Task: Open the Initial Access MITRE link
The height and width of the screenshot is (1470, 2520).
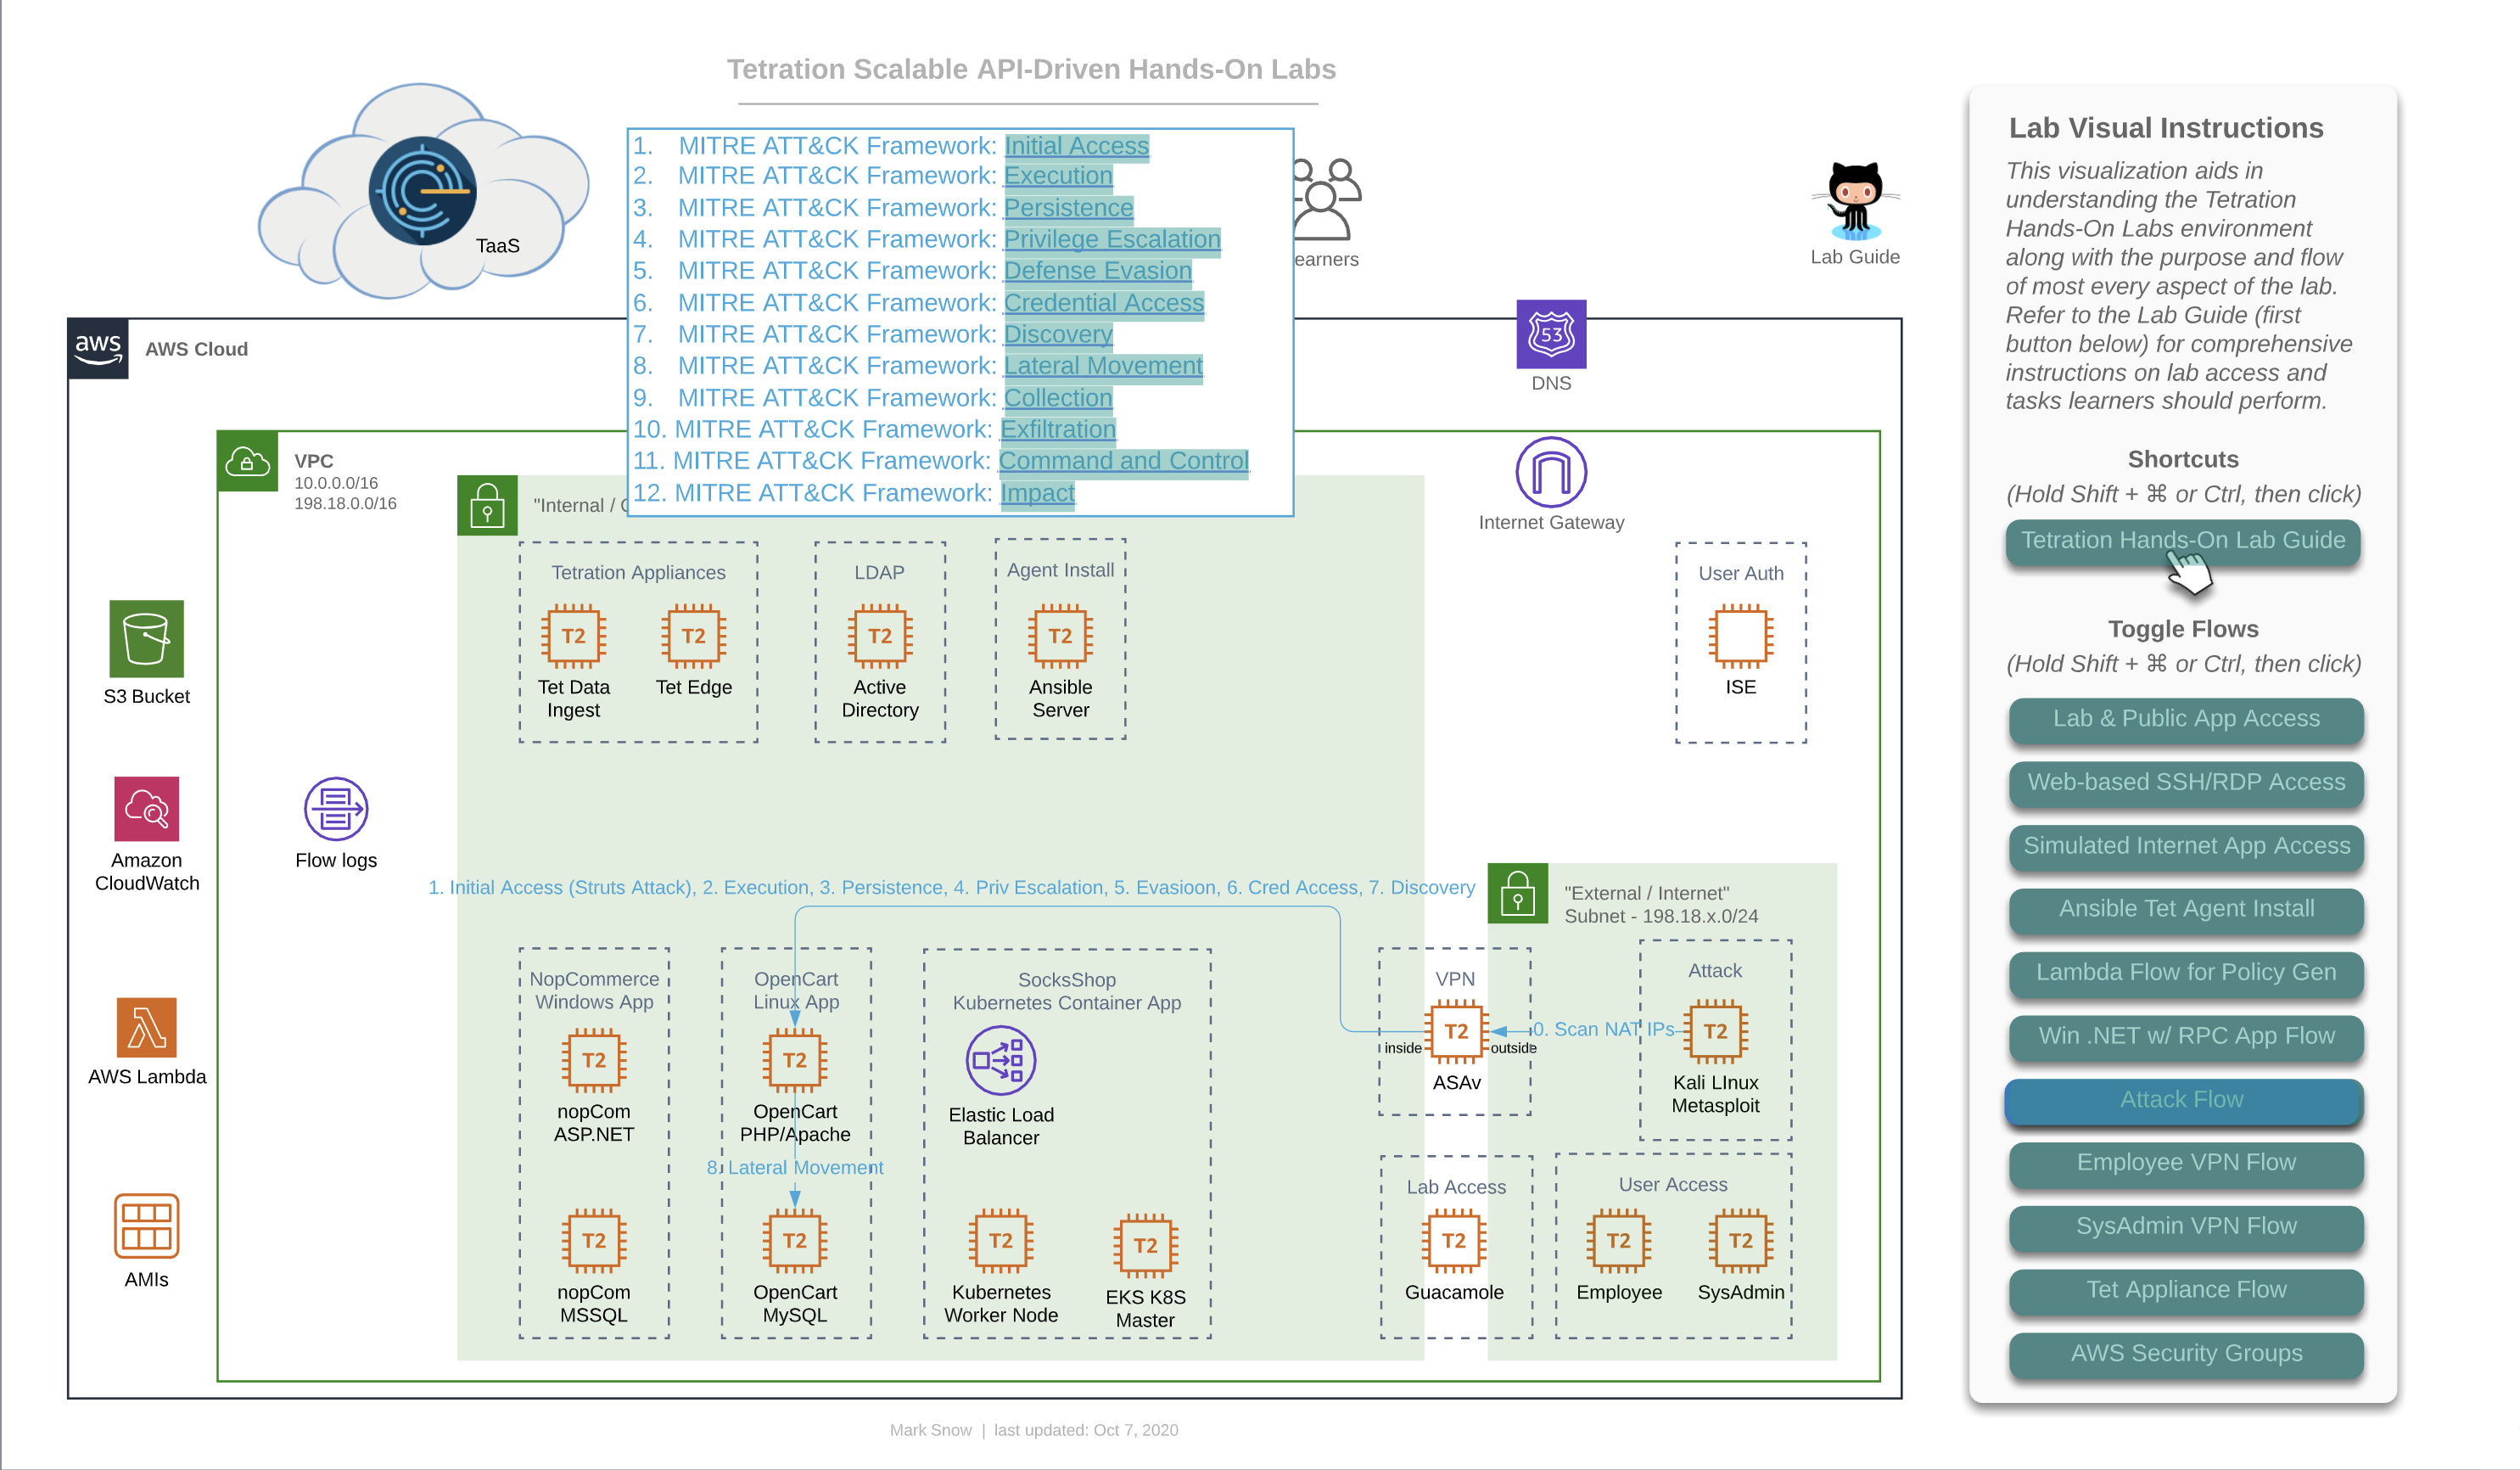Action: pos(1076,146)
